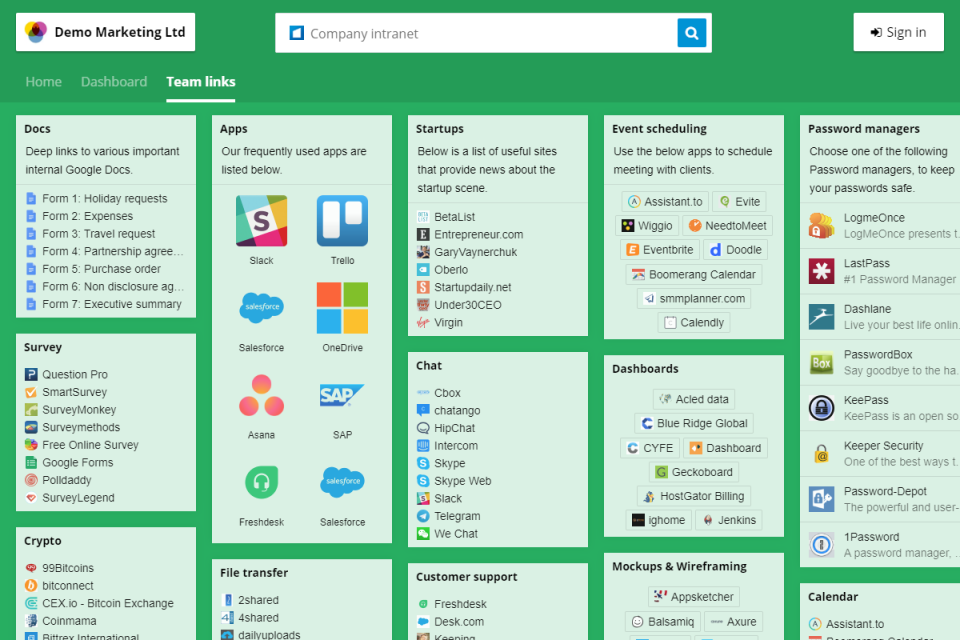The width and height of the screenshot is (960, 640).
Task: Open the Acled data dashboard button
Action: click(x=694, y=399)
